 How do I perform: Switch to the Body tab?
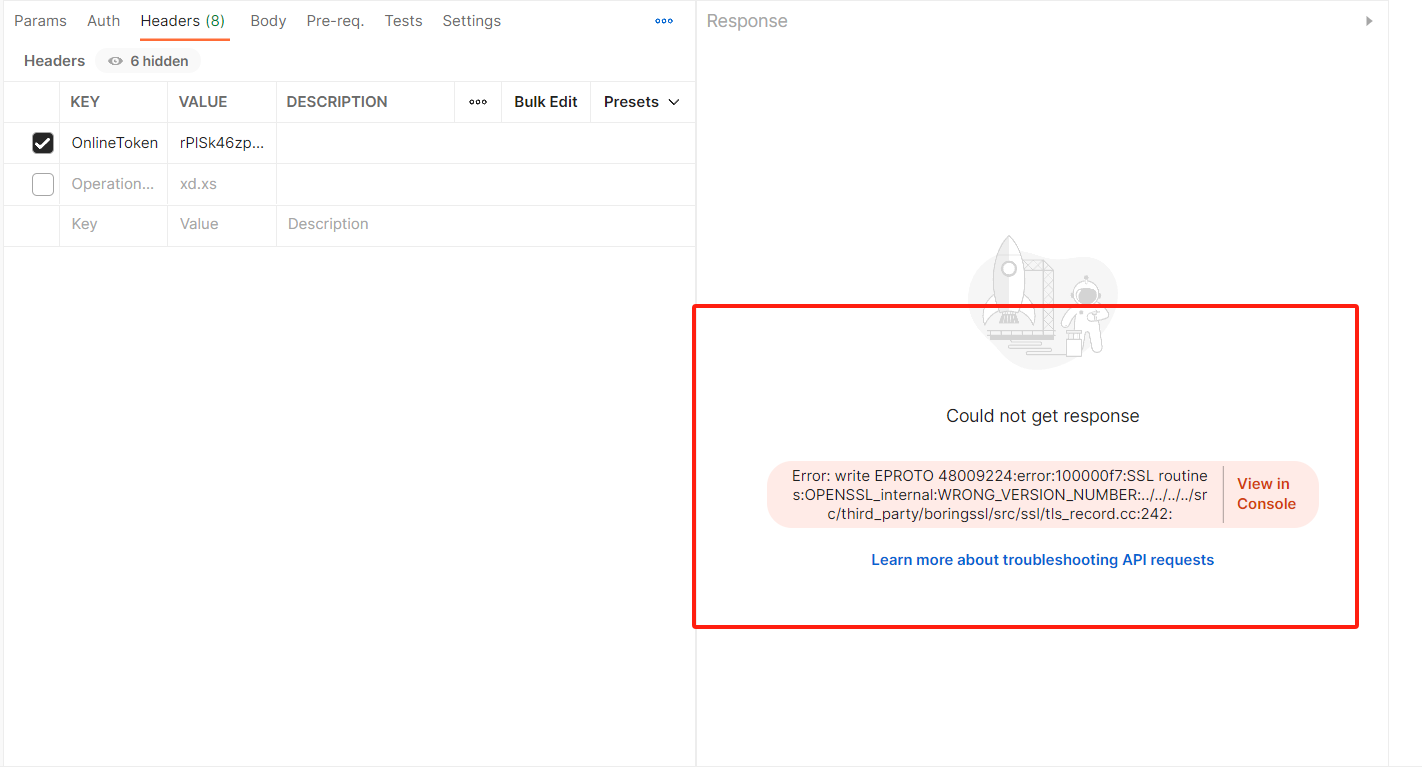pos(268,21)
